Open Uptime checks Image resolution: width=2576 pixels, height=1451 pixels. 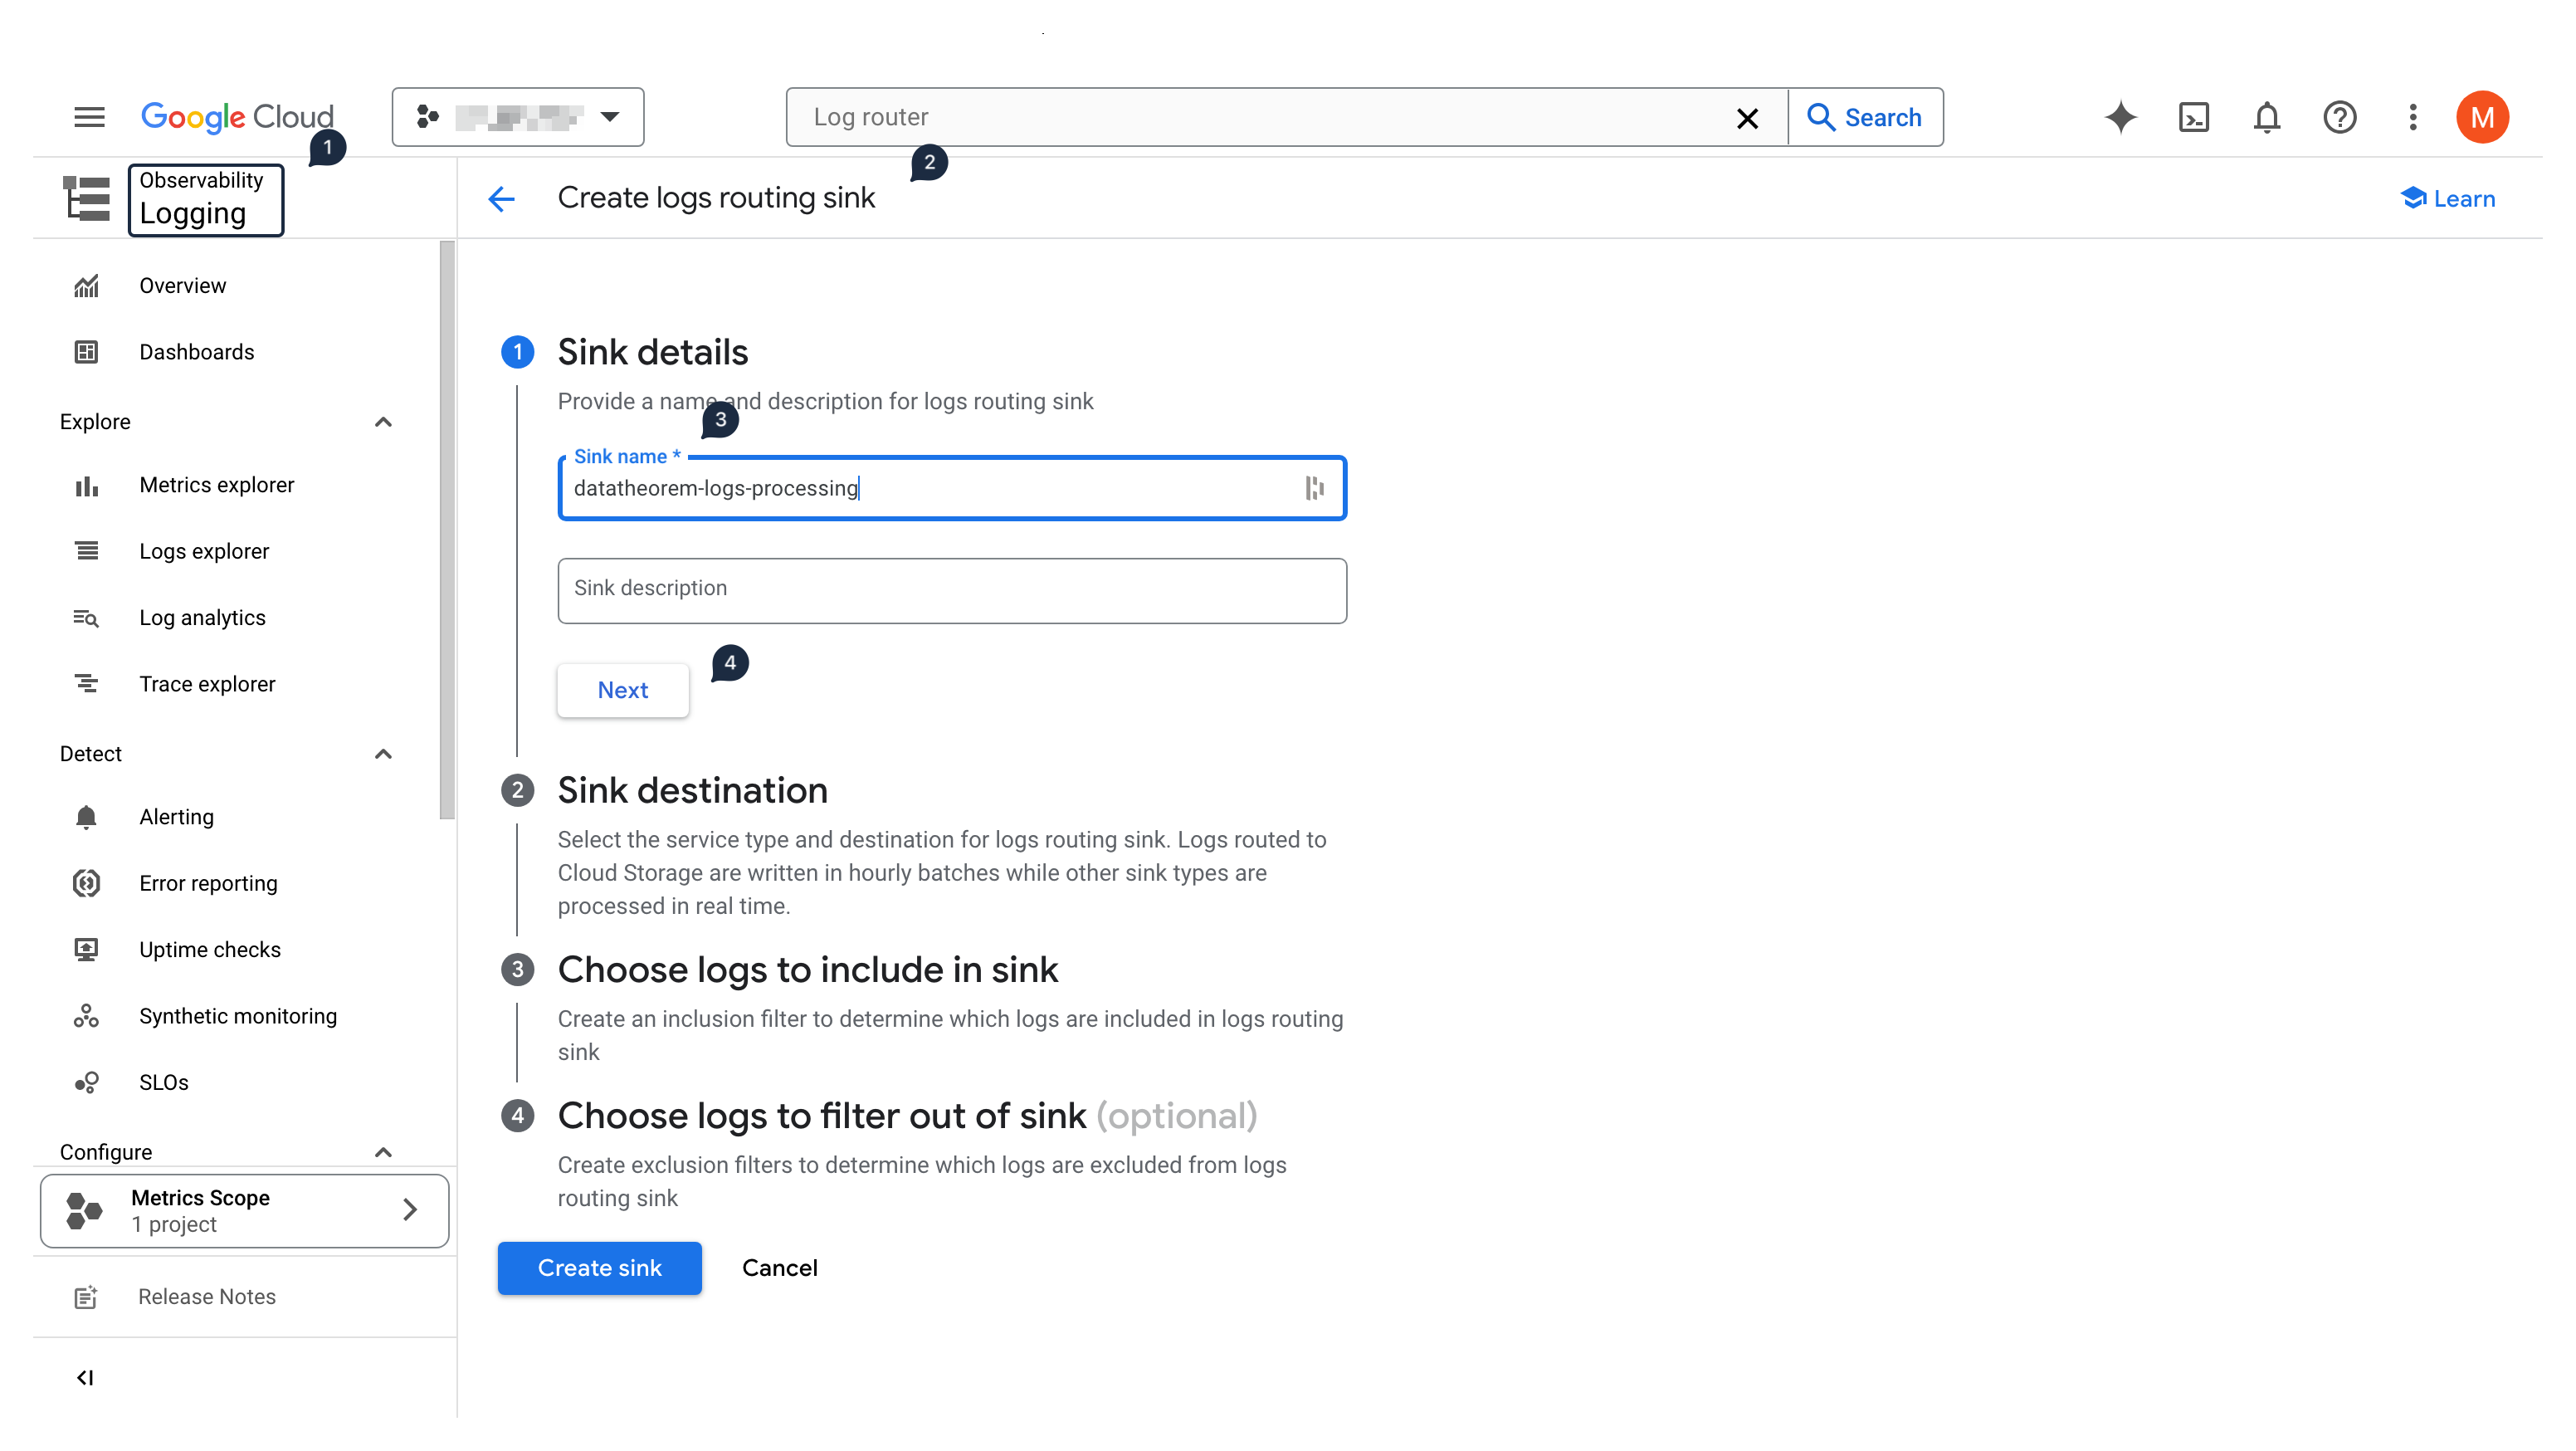tap(210, 950)
